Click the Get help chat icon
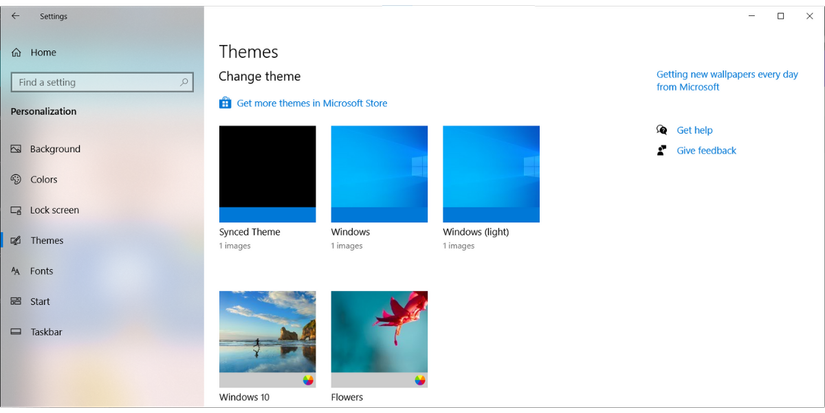This screenshot has width=825, height=413. (661, 130)
